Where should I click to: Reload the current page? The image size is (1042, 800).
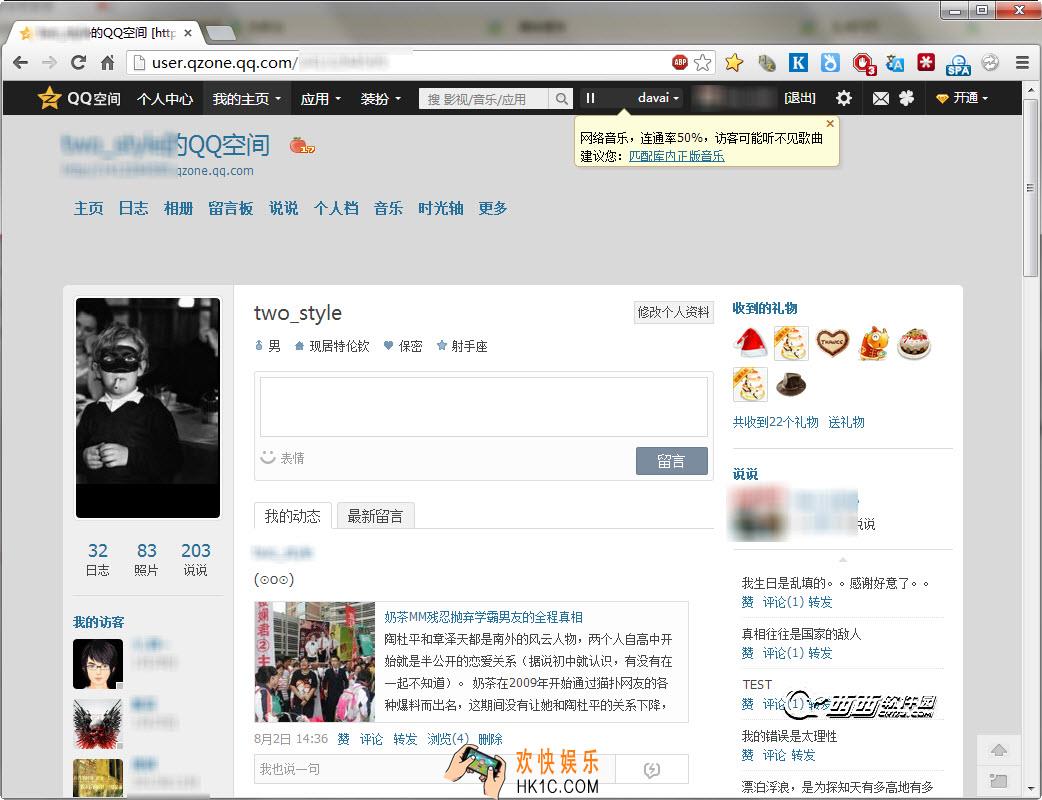(x=78, y=62)
